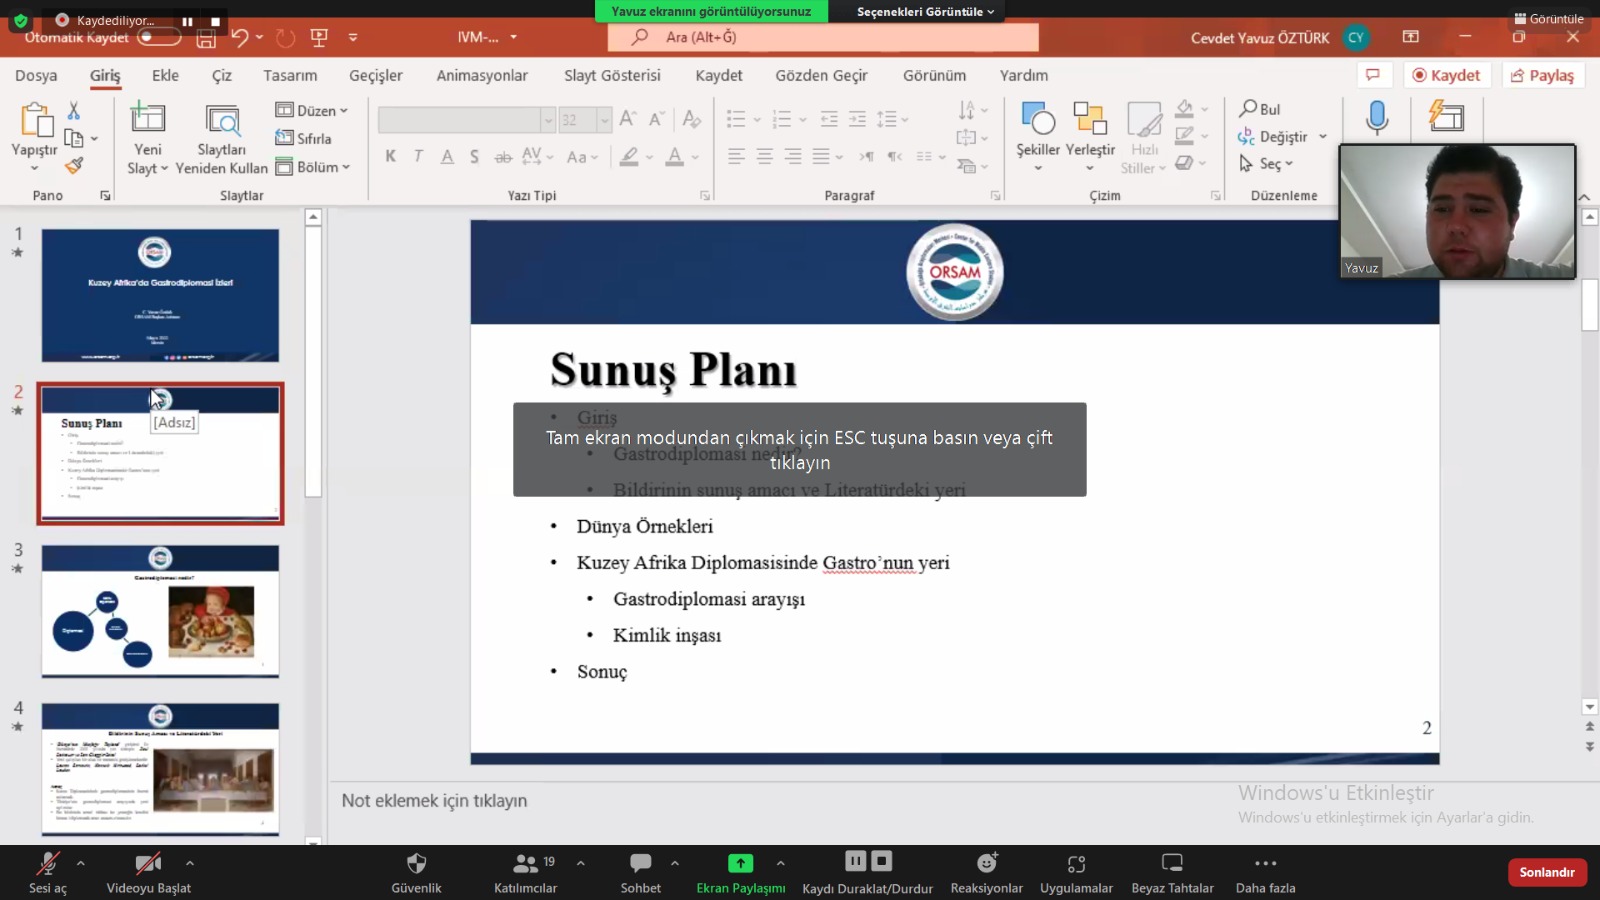
Task: Switch to the Tasarım tab
Action: 290,75
